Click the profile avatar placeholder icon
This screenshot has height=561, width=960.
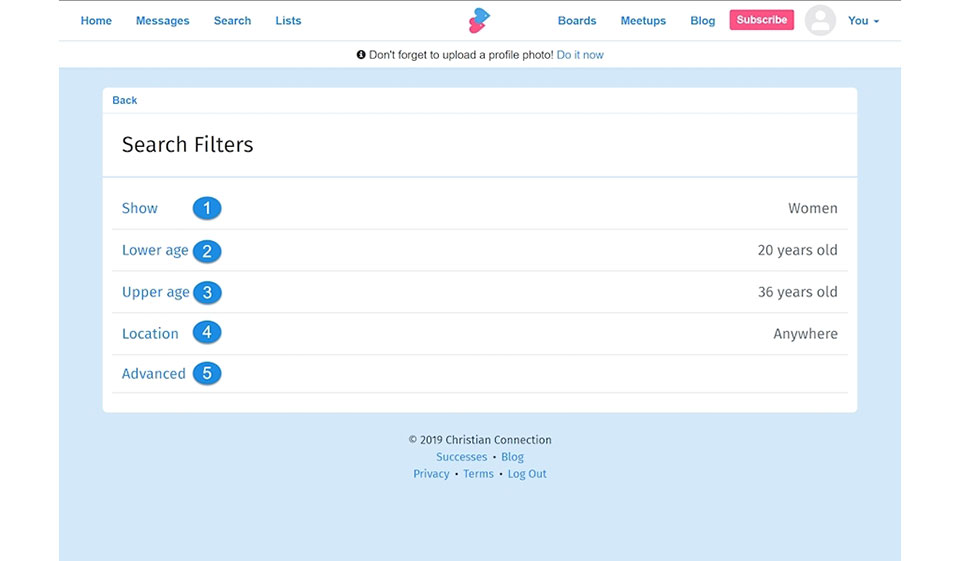pyautogui.click(x=820, y=20)
